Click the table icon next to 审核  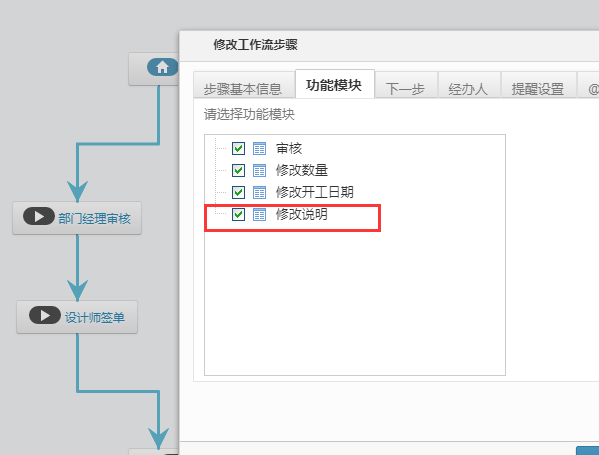(259, 148)
